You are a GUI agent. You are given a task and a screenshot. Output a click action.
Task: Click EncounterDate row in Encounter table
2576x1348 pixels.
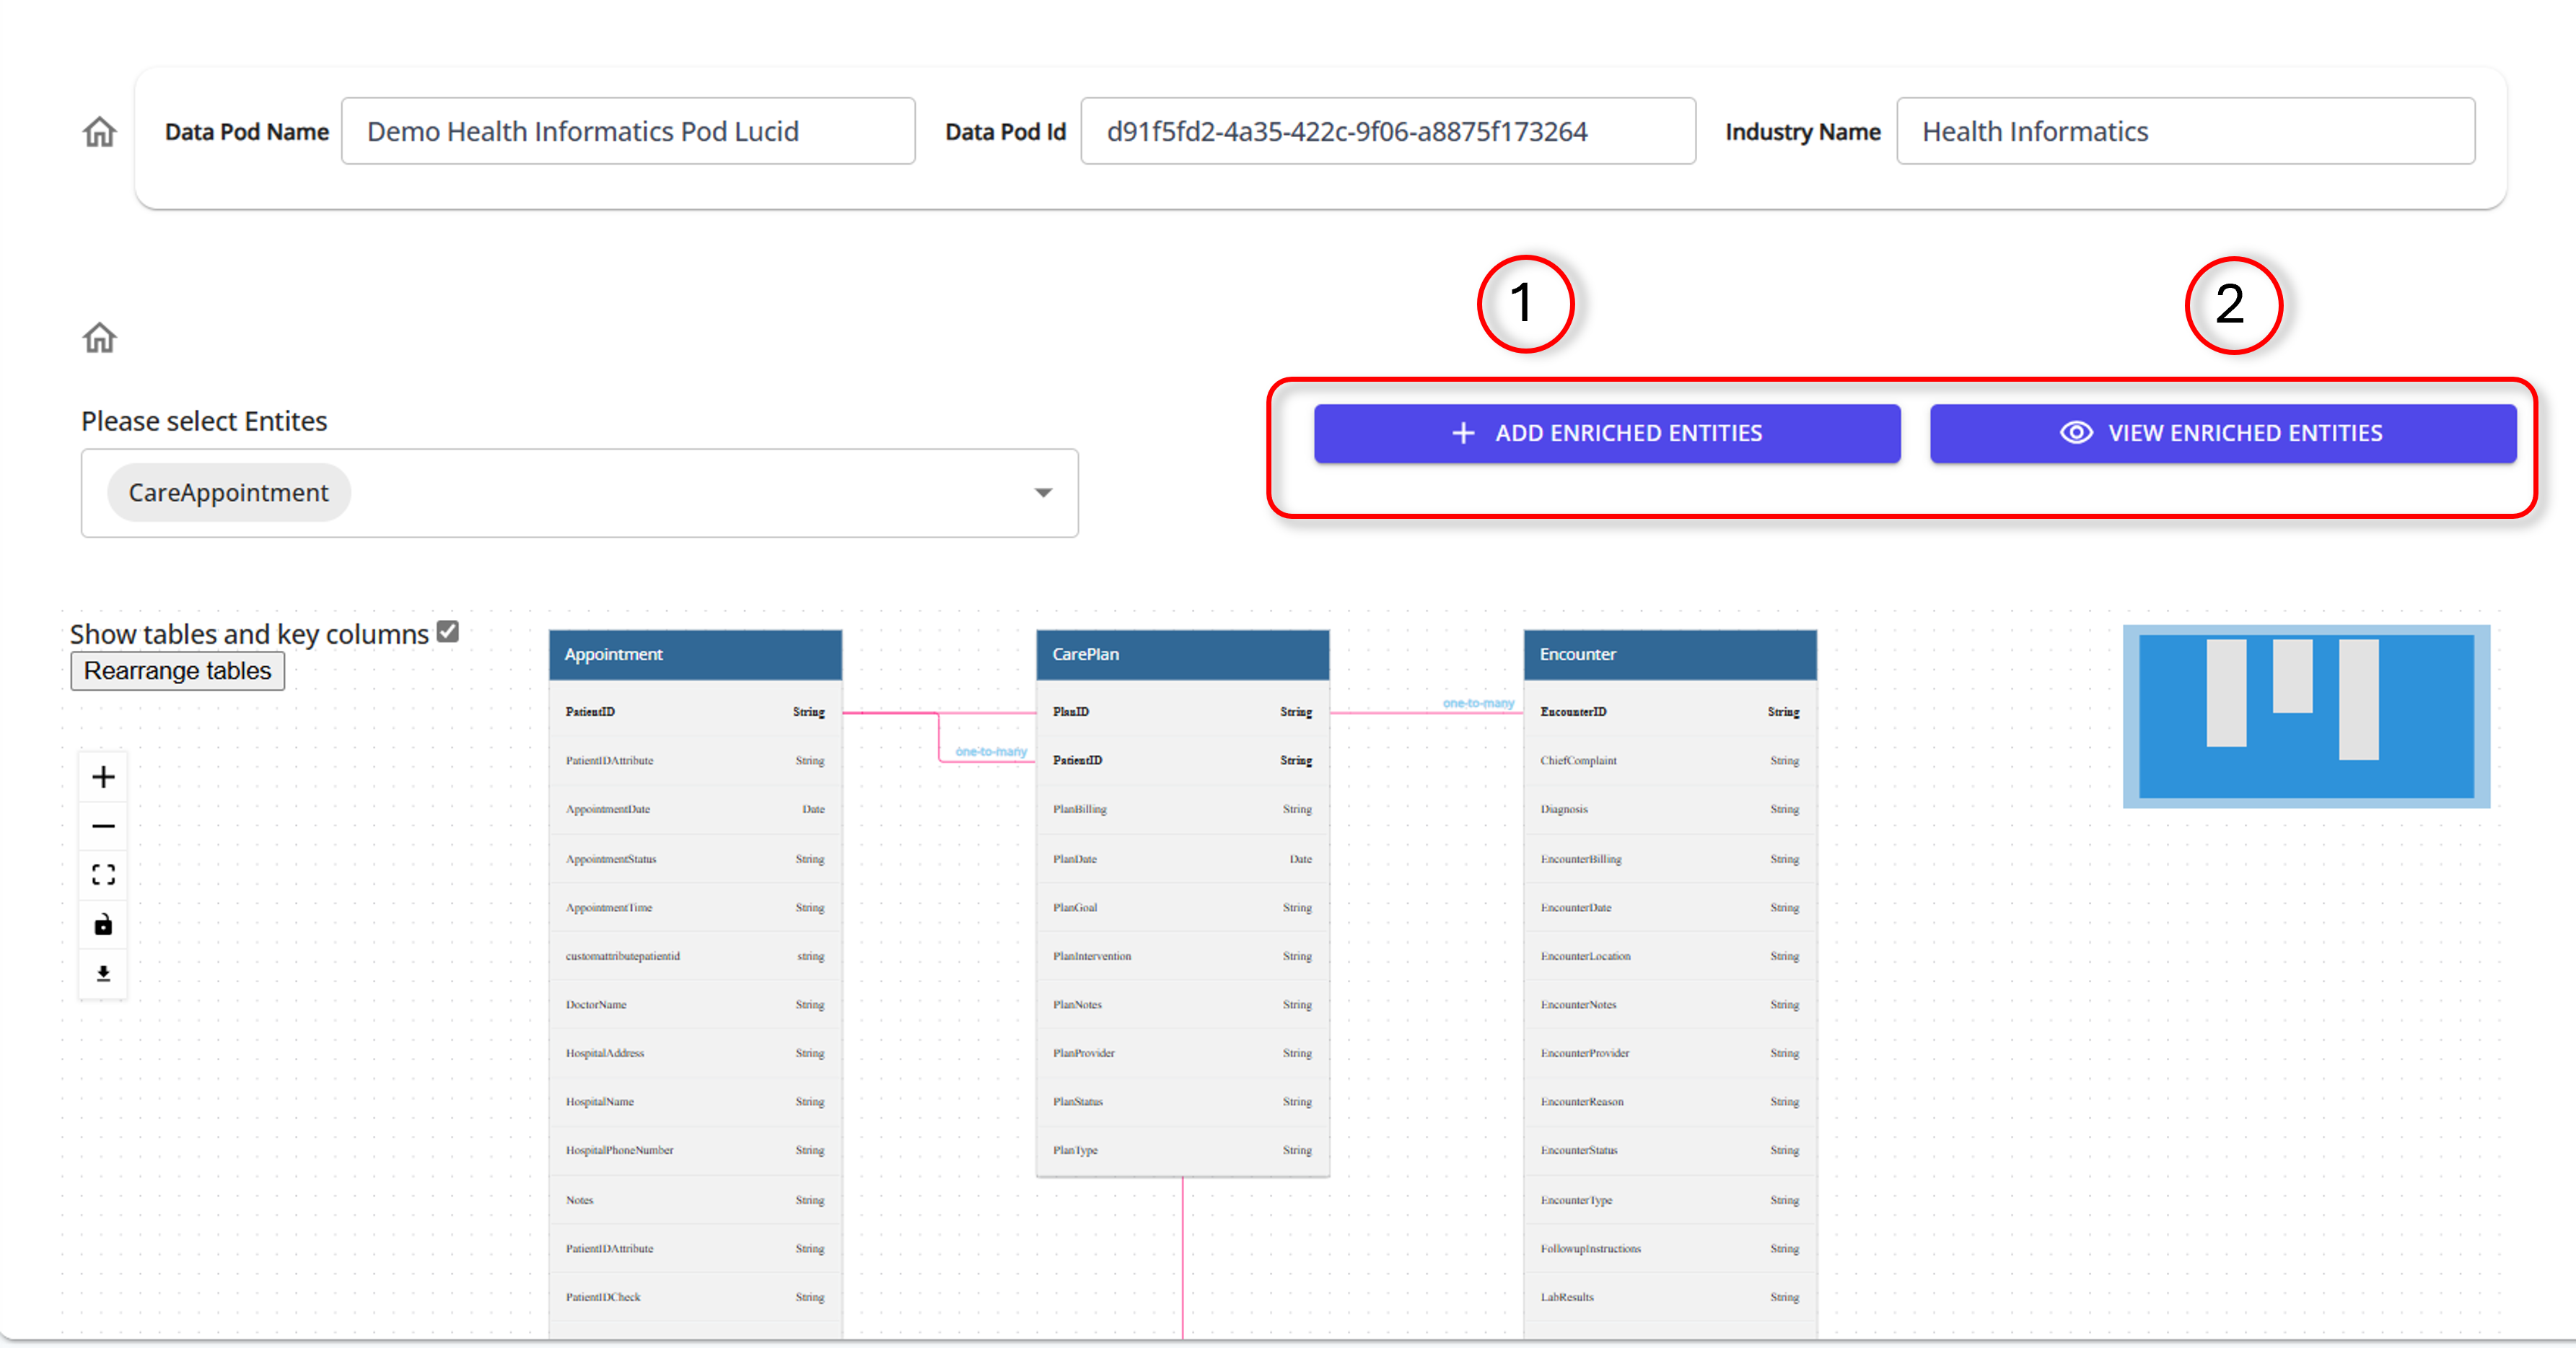click(1670, 908)
